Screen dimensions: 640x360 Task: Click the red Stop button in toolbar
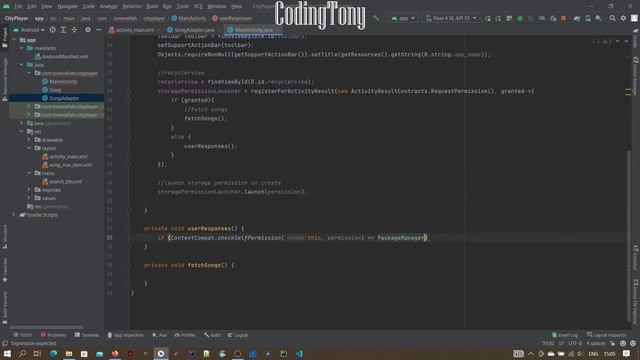coord(564,18)
